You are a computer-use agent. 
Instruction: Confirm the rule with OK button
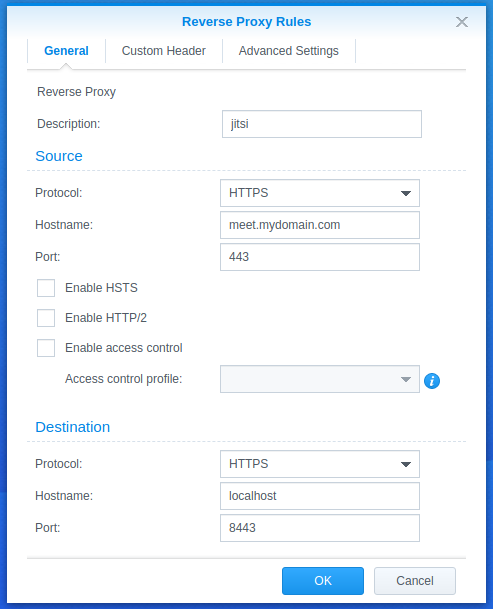(323, 581)
